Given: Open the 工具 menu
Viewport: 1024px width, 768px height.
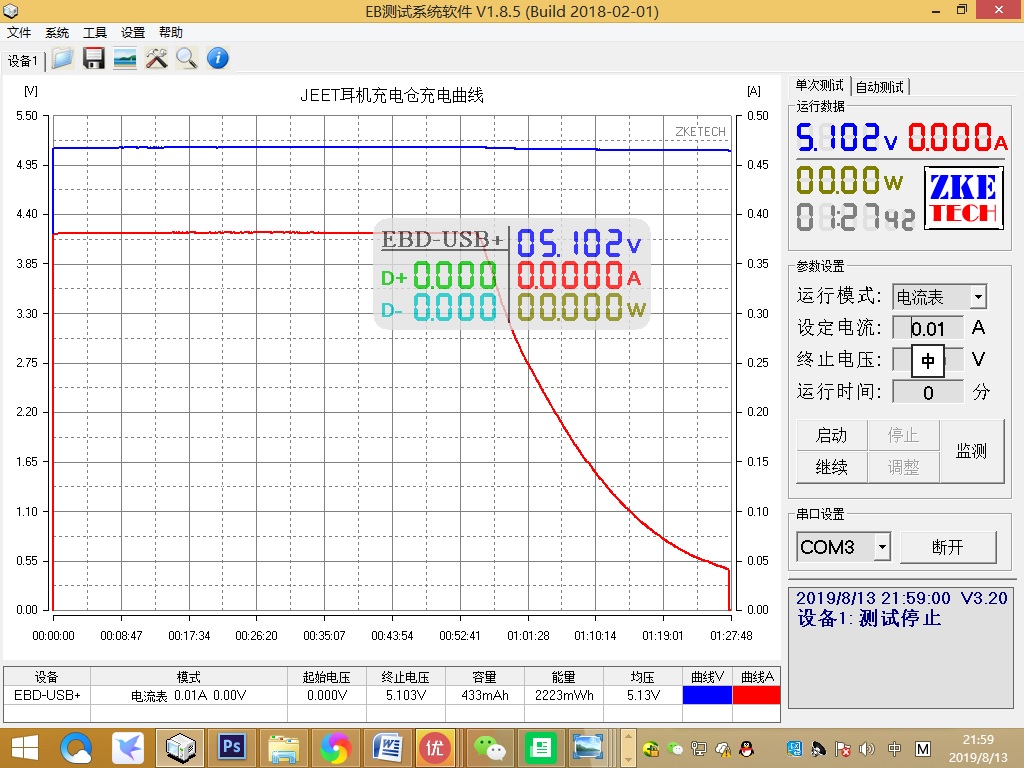Looking at the screenshot, I should 95,32.
